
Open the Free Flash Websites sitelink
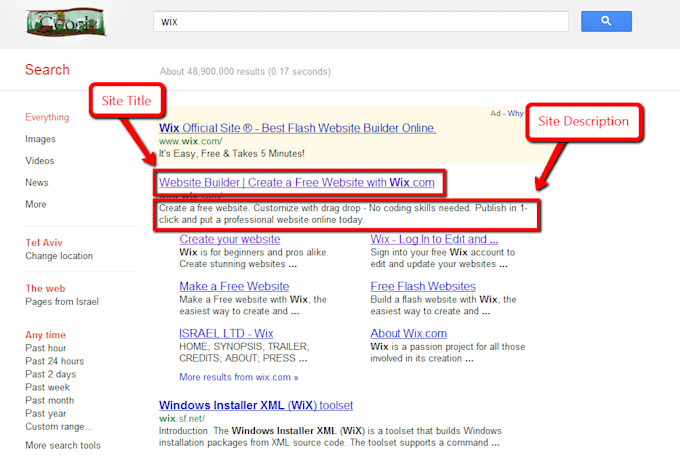(423, 287)
